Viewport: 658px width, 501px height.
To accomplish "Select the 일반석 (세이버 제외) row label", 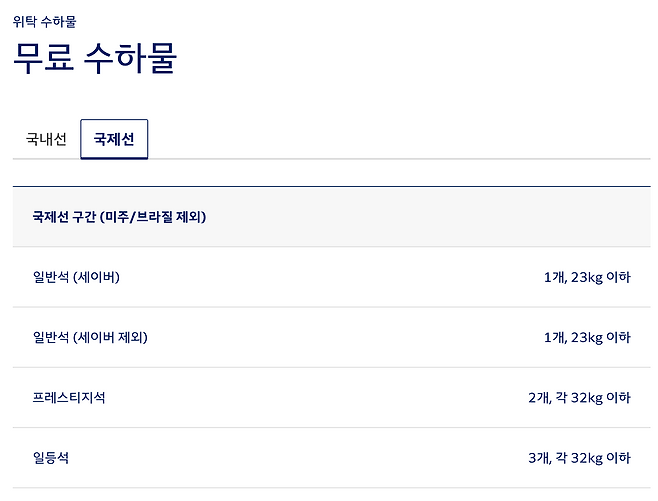I will tap(90, 337).
